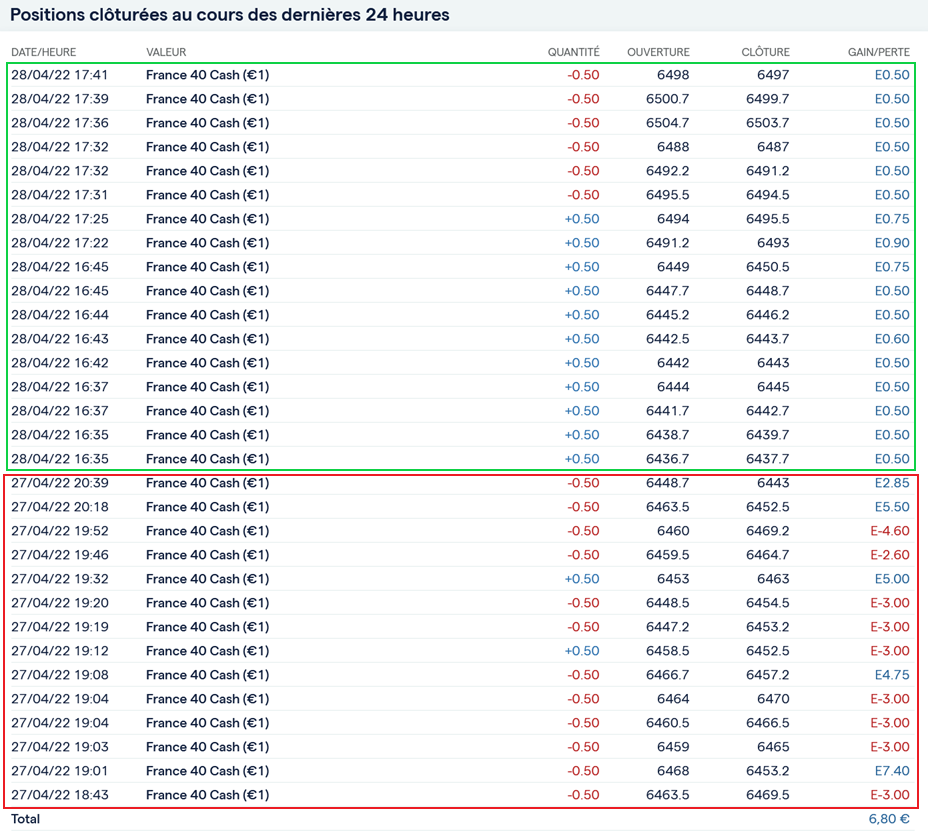Select the date cell 27/04/22 19:19
The height and width of the screenshot is (838, 929).
(x=60, y=627)
